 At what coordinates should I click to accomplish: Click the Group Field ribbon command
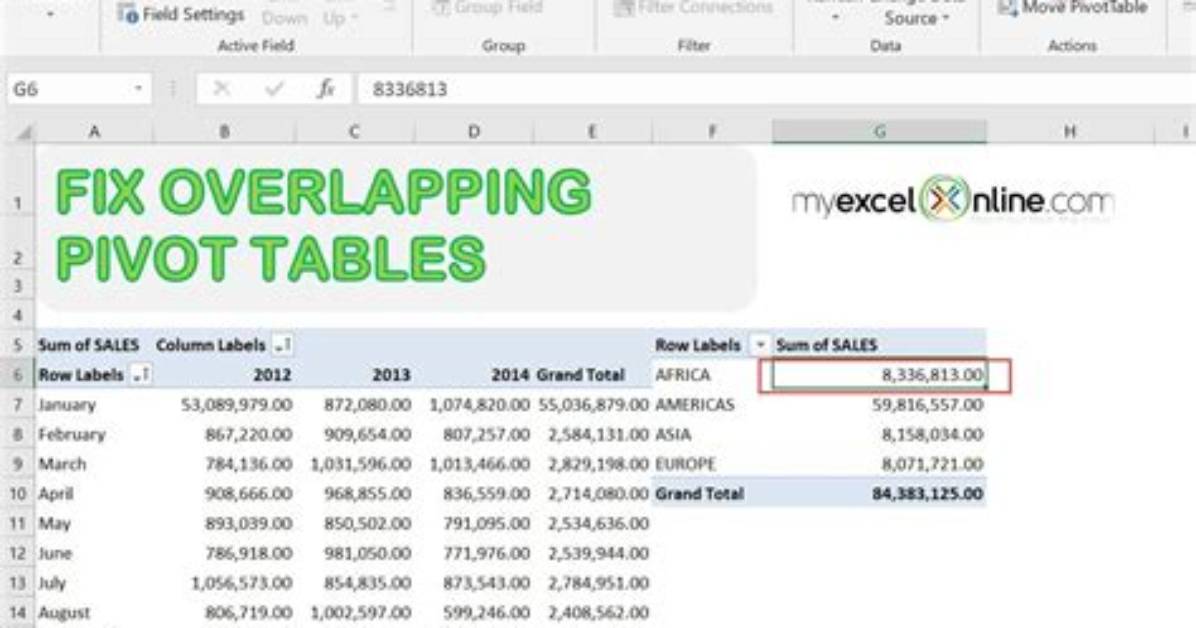click(487, 8)
